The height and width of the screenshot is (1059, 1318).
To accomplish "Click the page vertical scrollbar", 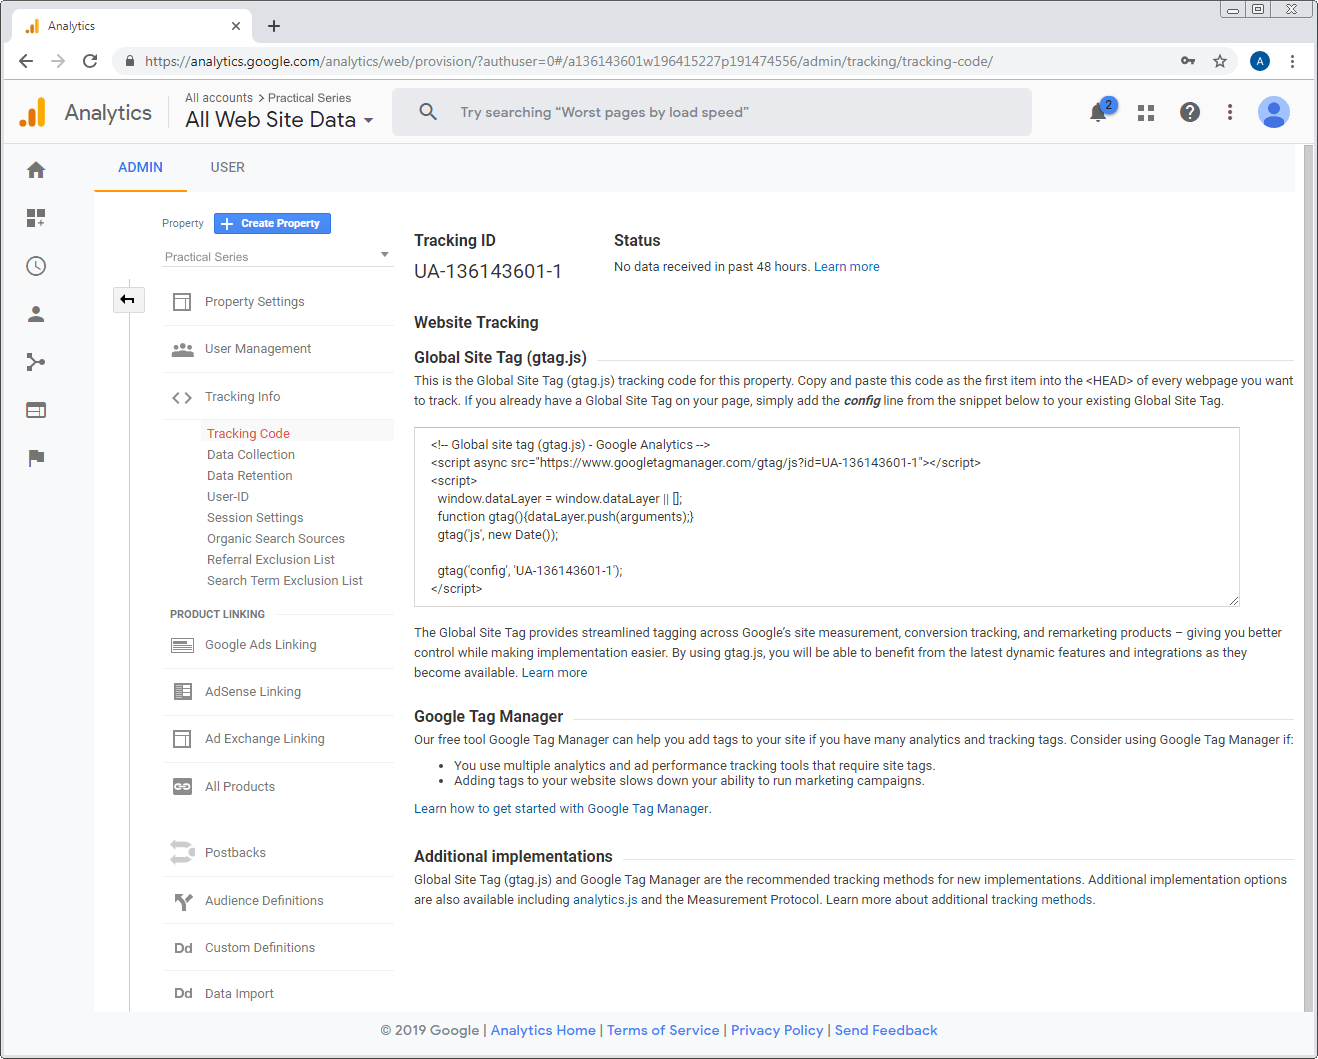I will [1309, 578].
